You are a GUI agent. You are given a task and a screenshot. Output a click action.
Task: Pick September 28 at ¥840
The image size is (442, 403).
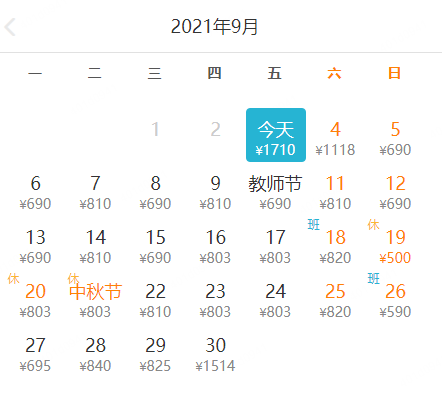[x=95, y=354]
